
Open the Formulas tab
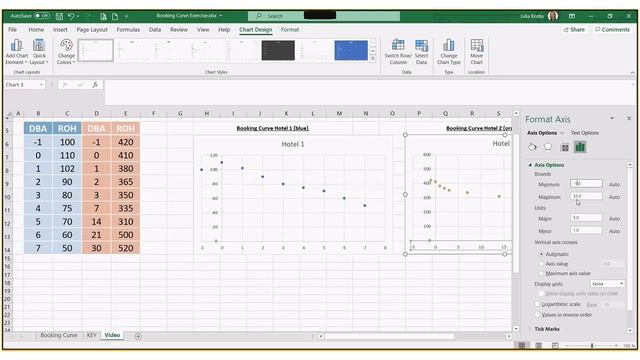128,30
